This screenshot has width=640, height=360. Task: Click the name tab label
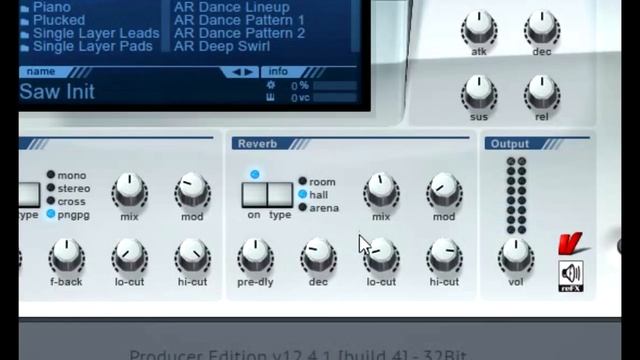pos(41,71)
